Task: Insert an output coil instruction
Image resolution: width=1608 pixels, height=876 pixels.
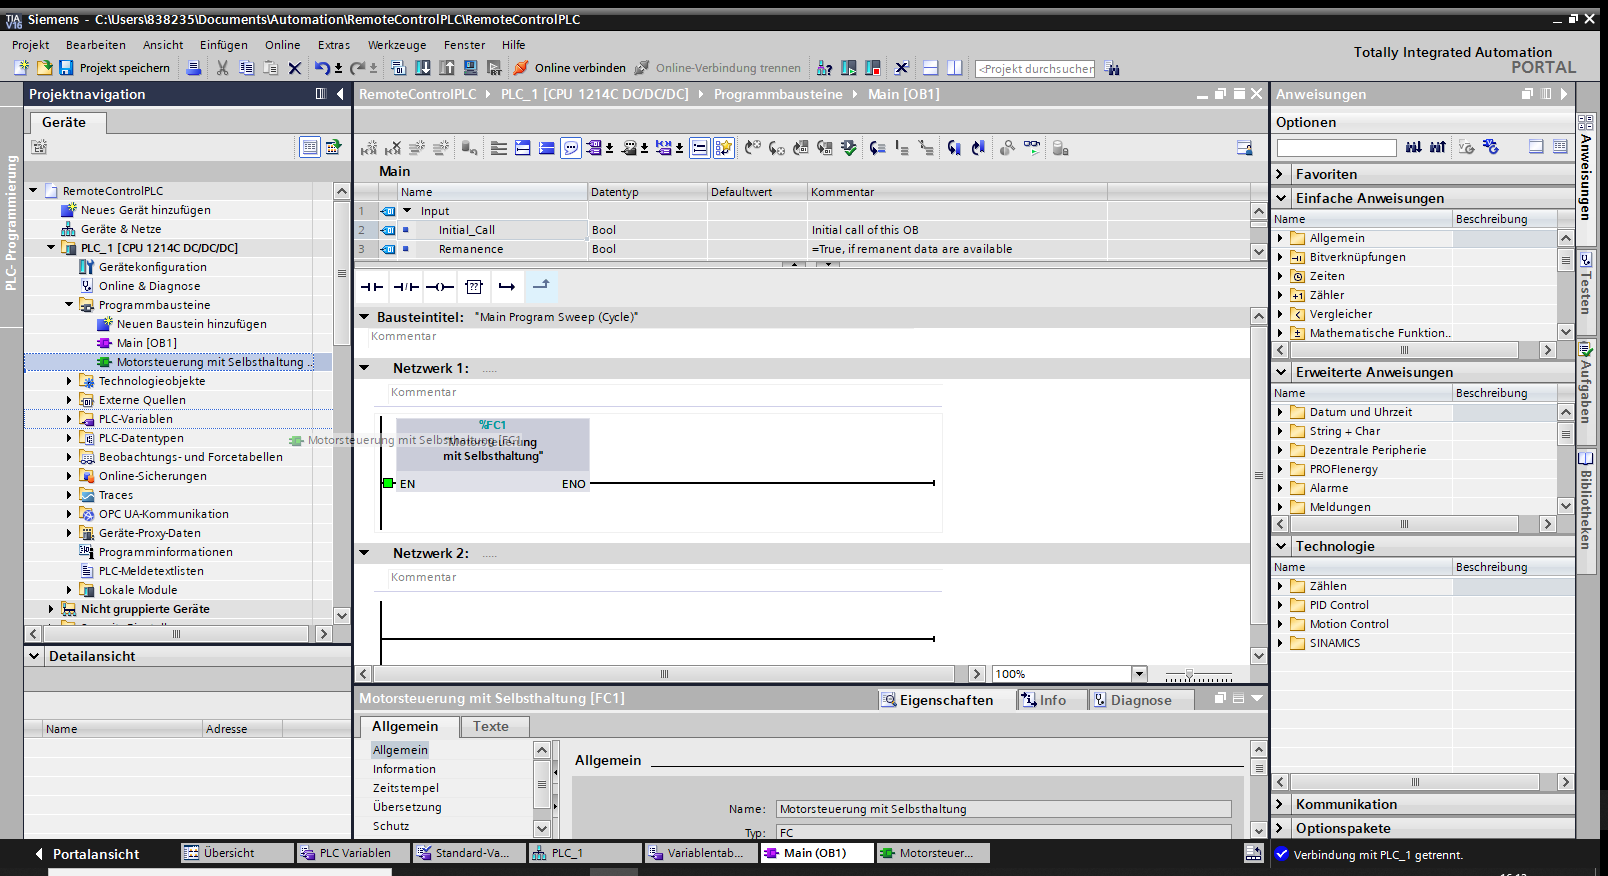Action: pyautogui.click(x=440, y=287)
